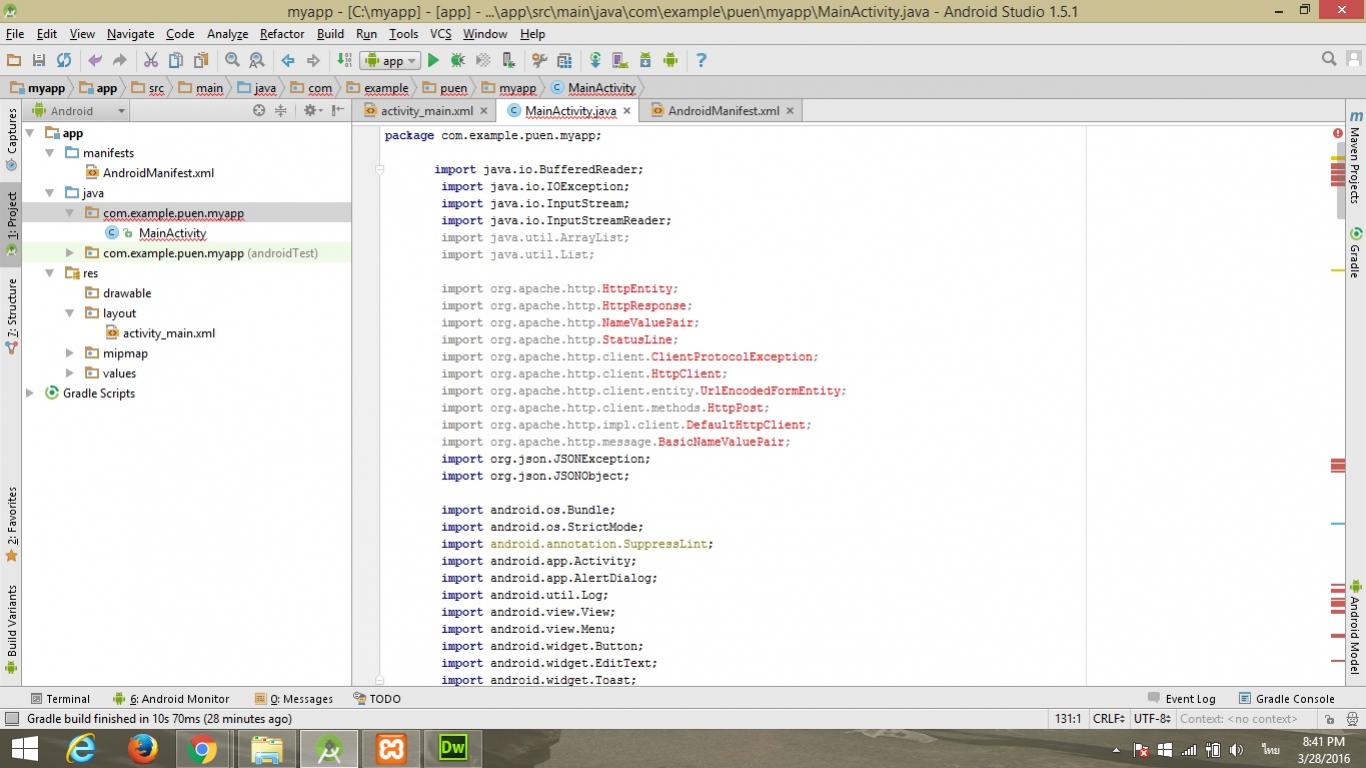The width and height of the screenshot is (1366, 768).
Task: Run app with the green play icon
Action: (433, 61)
